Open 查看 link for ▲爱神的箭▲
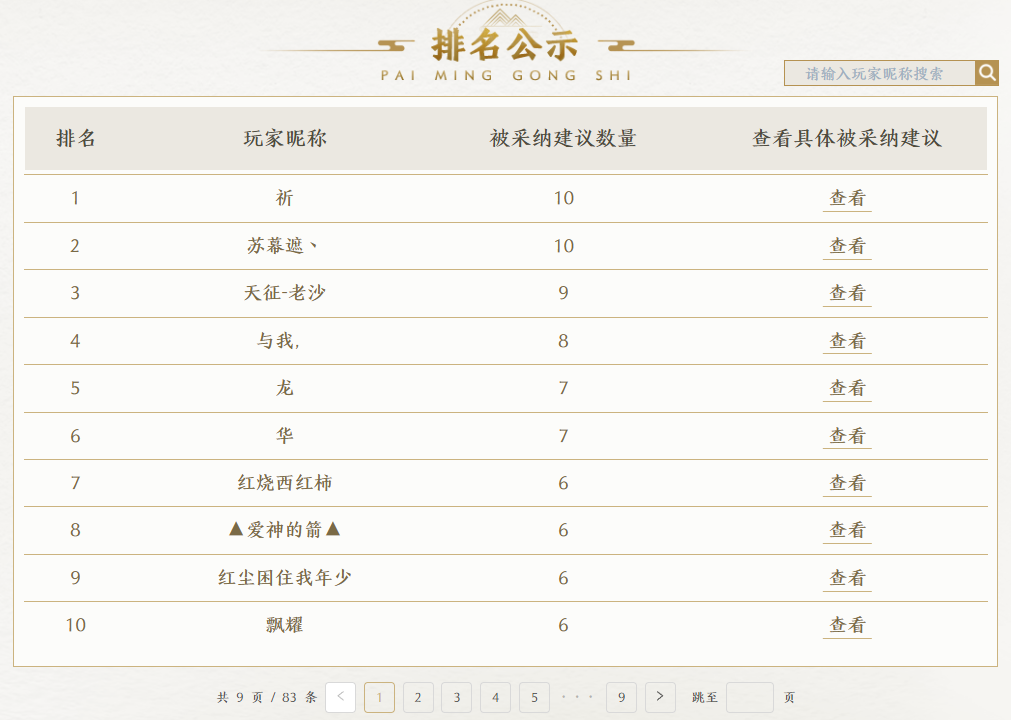 (x=847, y=530)
